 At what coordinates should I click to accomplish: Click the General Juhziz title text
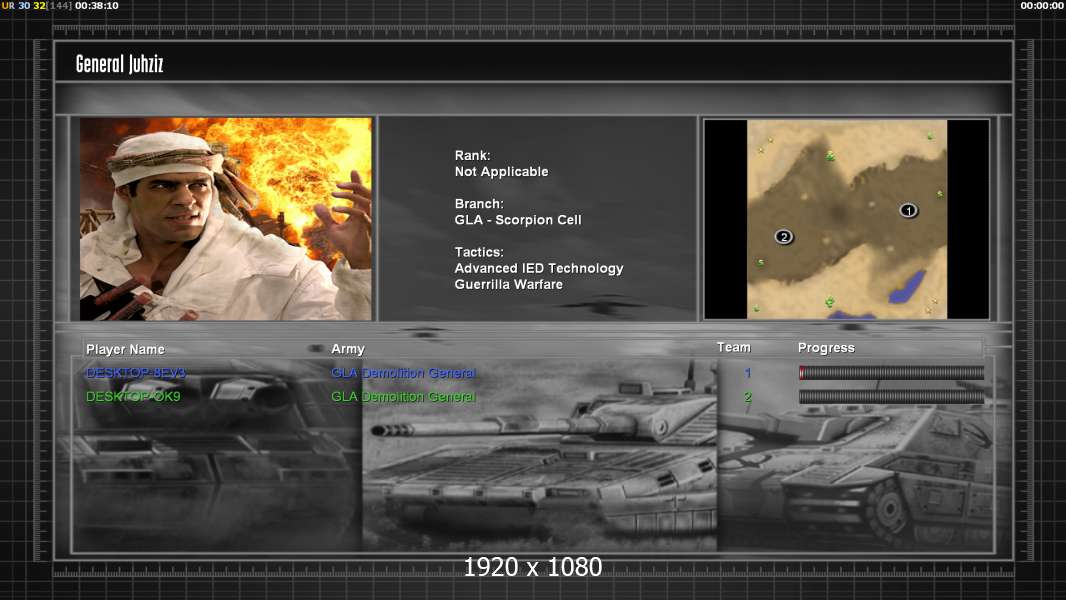pos(119,64)
